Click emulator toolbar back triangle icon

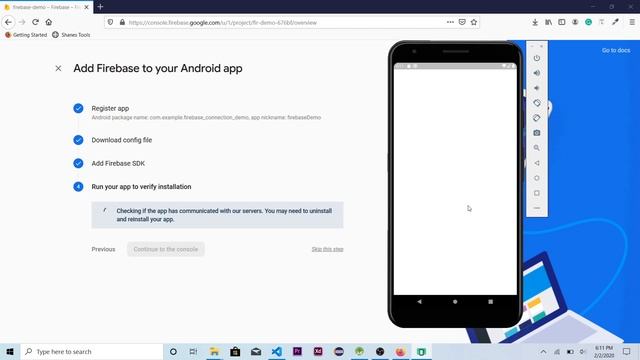coord(537,163)
